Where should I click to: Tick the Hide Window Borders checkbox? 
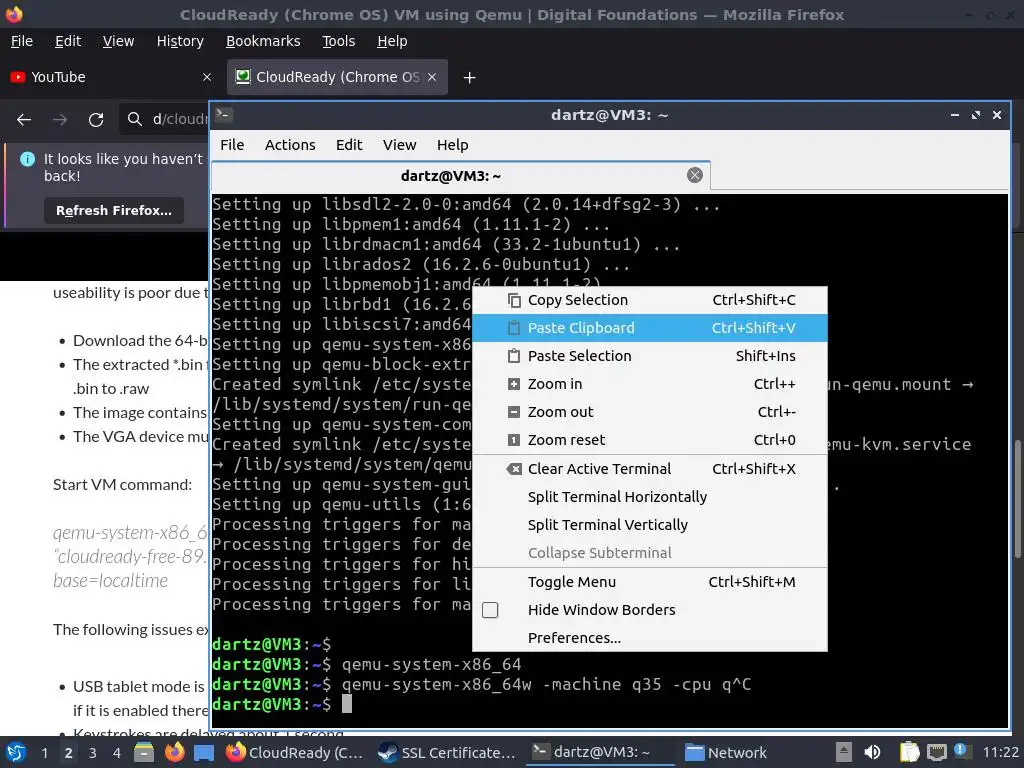click(490, 610)
